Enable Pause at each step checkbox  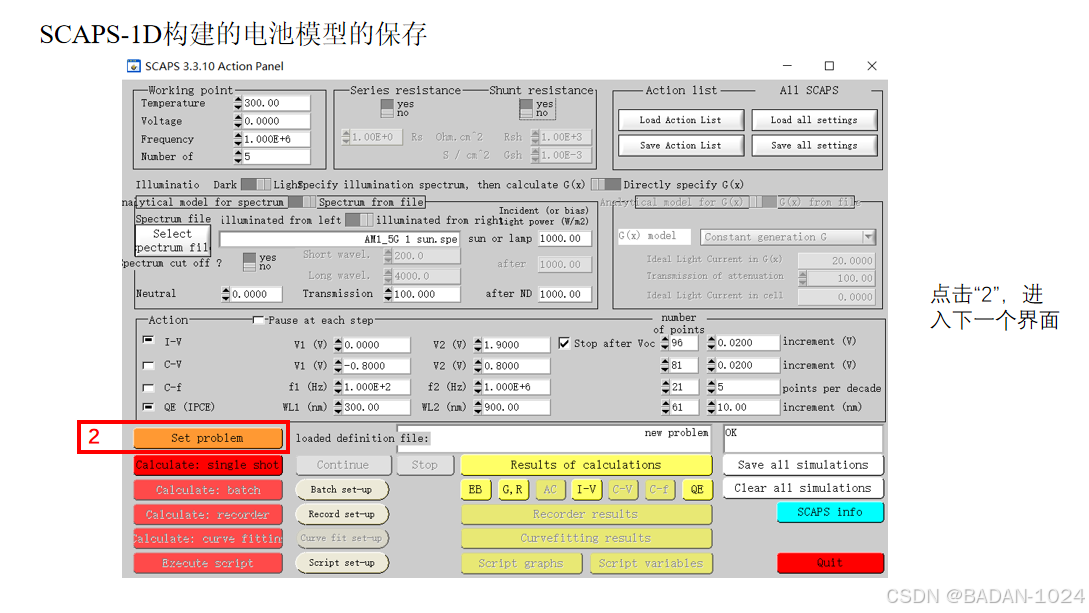pyautogui.click(x=258, y=320)
